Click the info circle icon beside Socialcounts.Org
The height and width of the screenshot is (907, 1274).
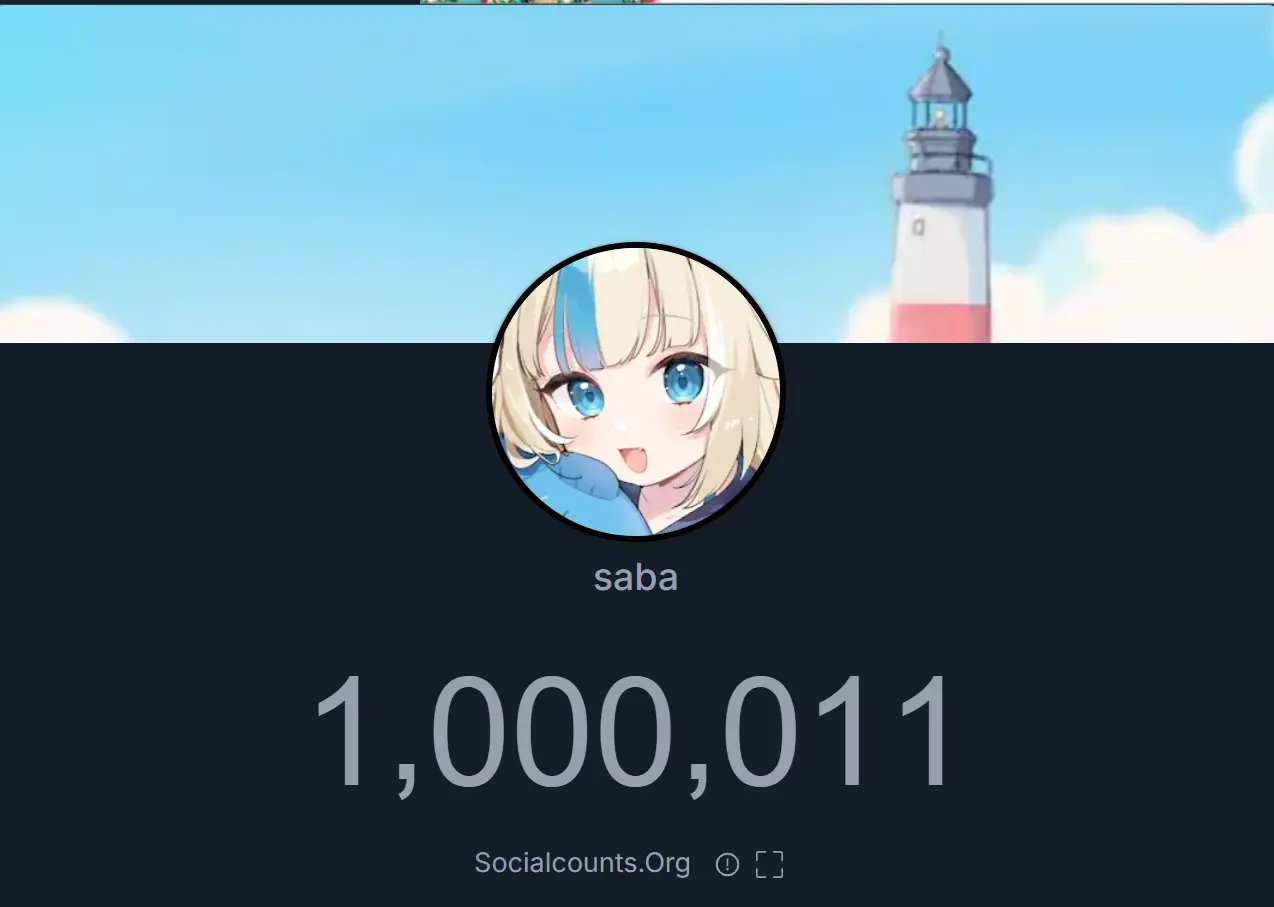[727, 865]
